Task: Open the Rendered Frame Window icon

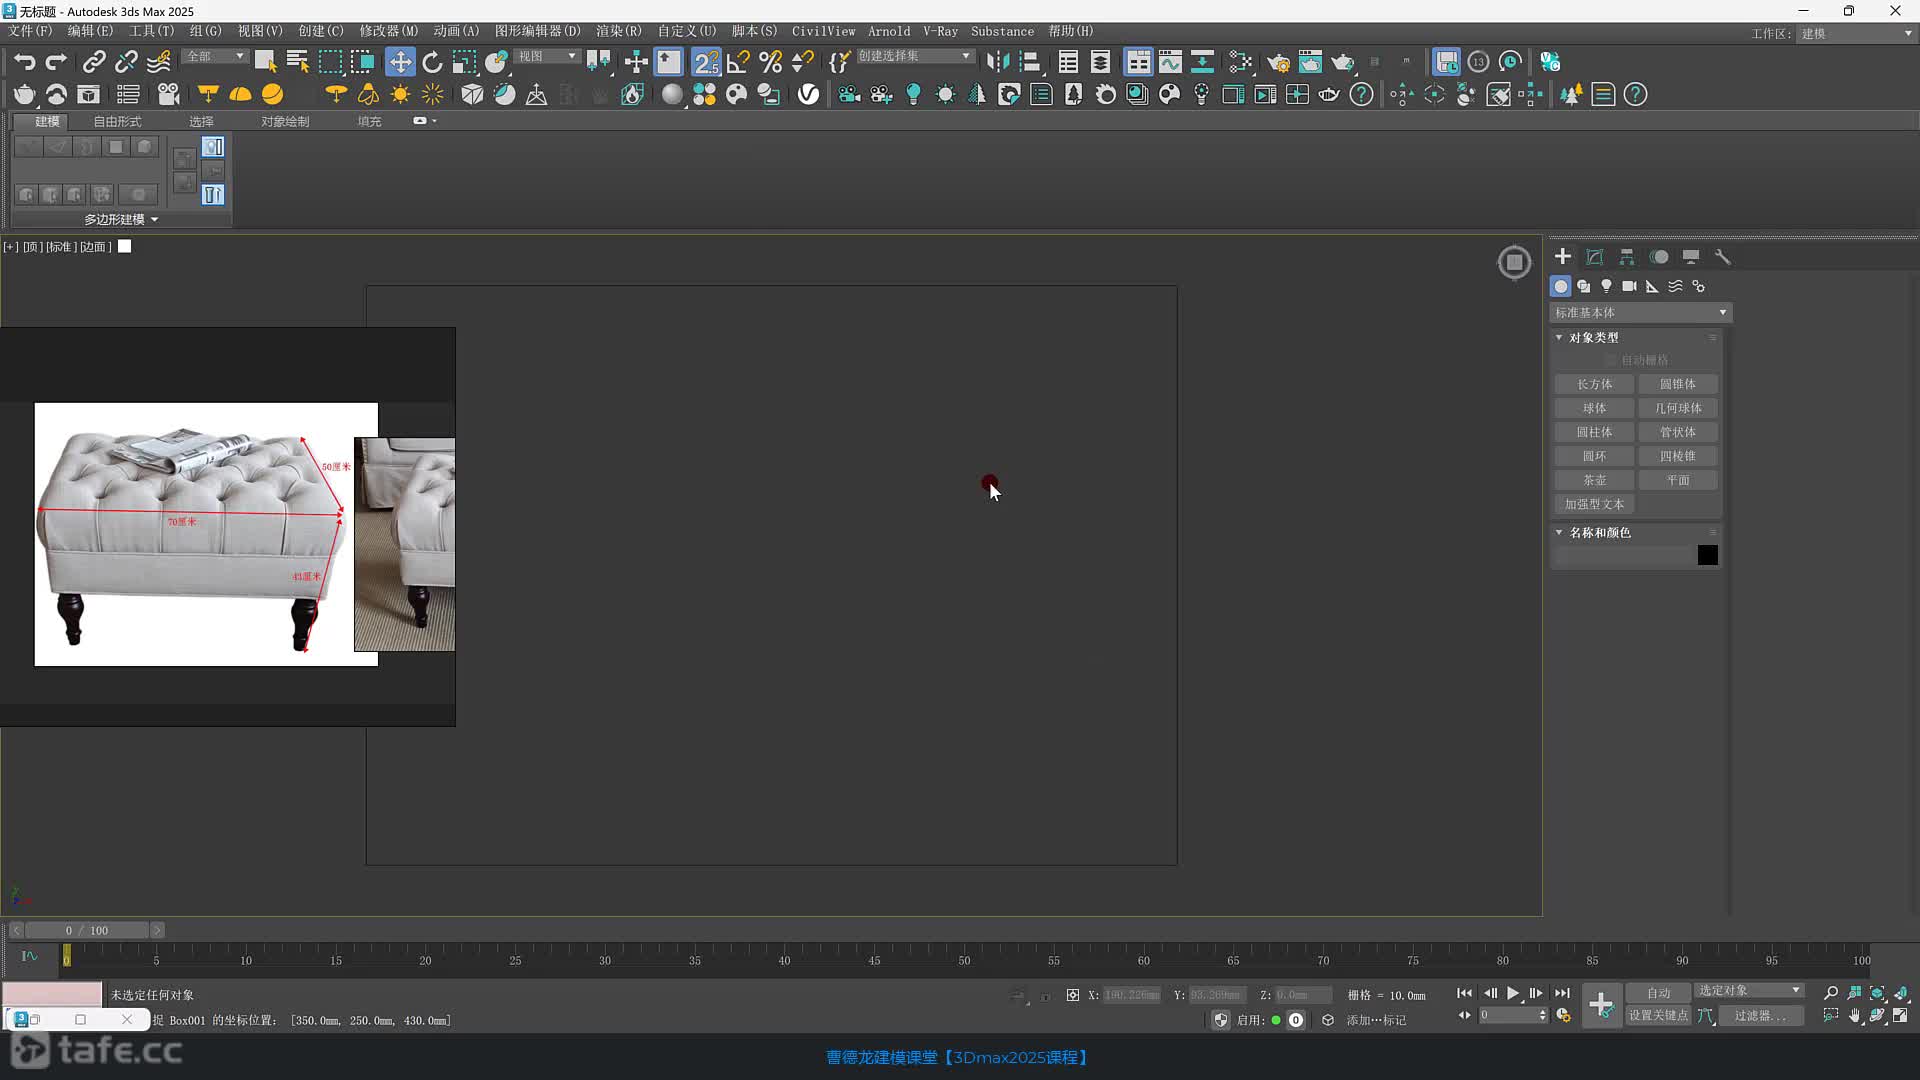Action: coord(1310,62)
